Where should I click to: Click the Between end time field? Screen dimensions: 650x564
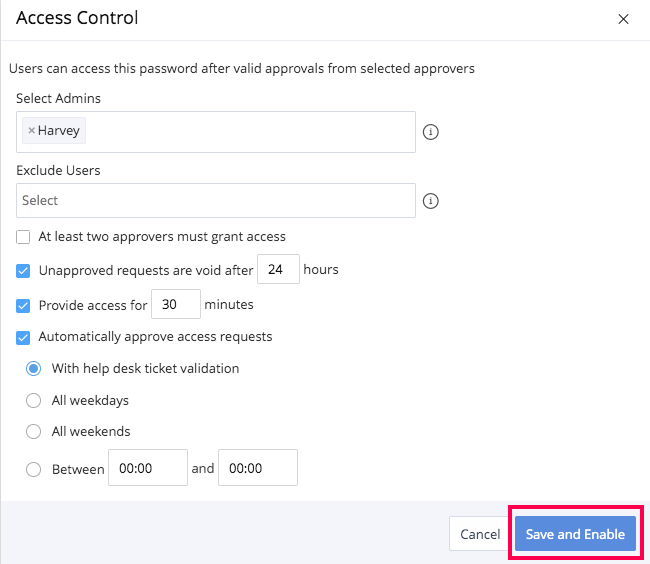coord(257,468)
